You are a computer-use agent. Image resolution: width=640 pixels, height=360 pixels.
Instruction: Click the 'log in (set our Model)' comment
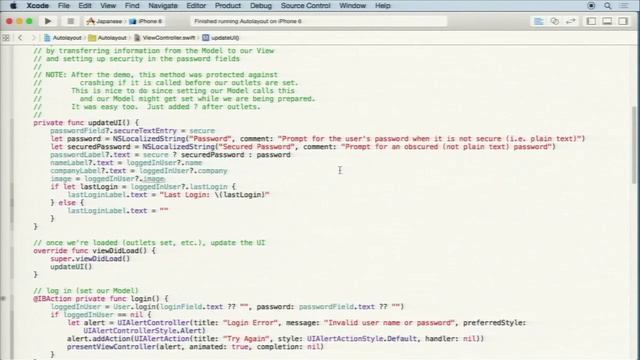(x=86, y=291)
